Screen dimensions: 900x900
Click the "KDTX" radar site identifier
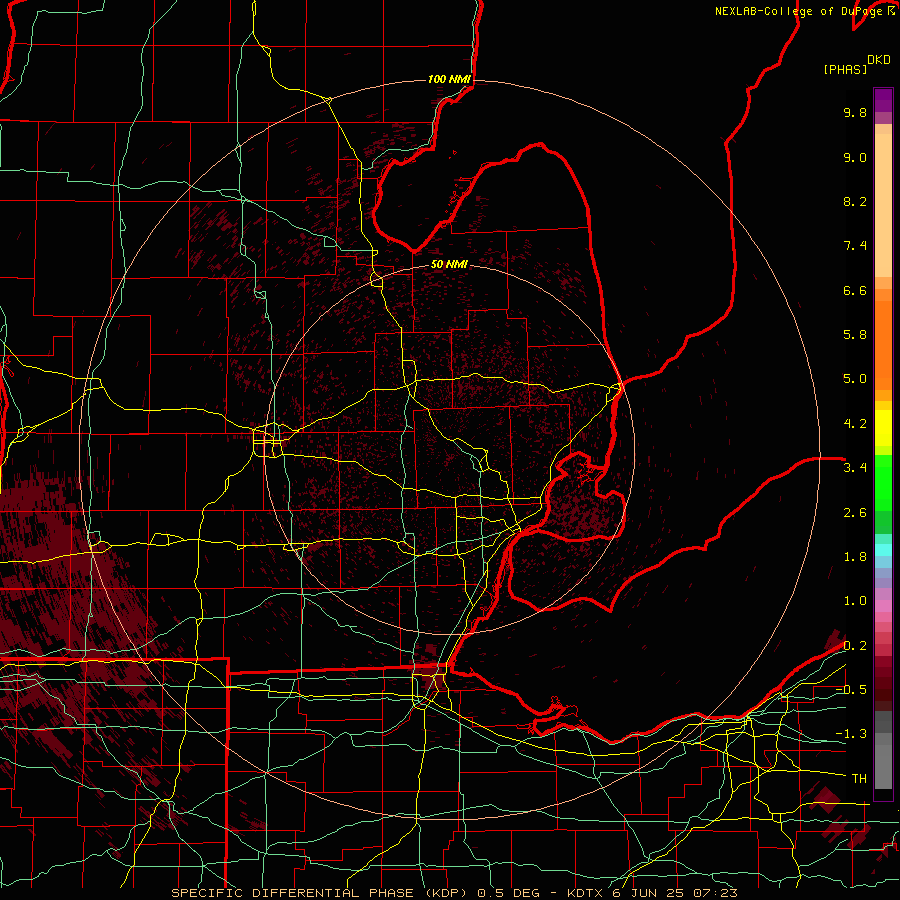(586, 893)
